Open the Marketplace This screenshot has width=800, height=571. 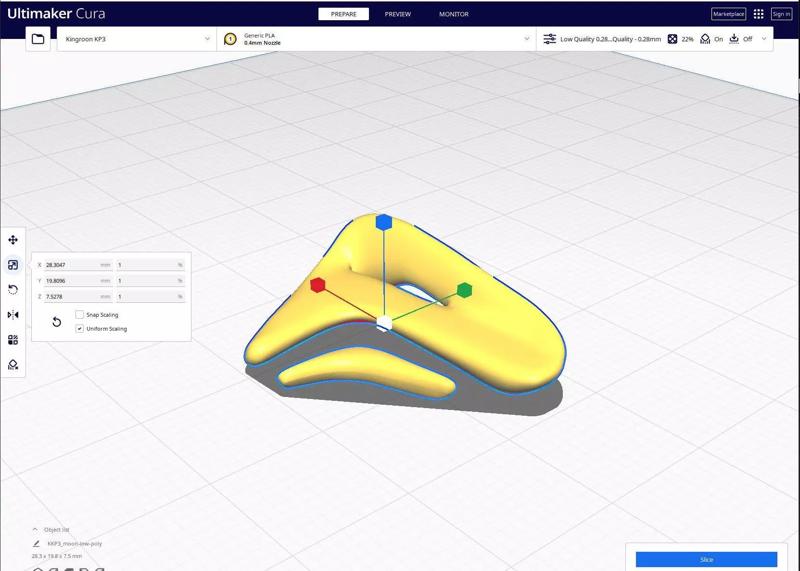click(729, 14)
